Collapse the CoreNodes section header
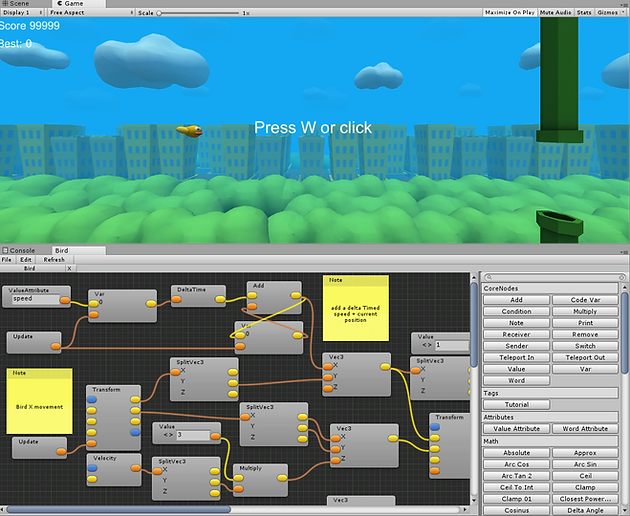Image resolution: width=630 pixels, height=516 pixels. point(550,288)
